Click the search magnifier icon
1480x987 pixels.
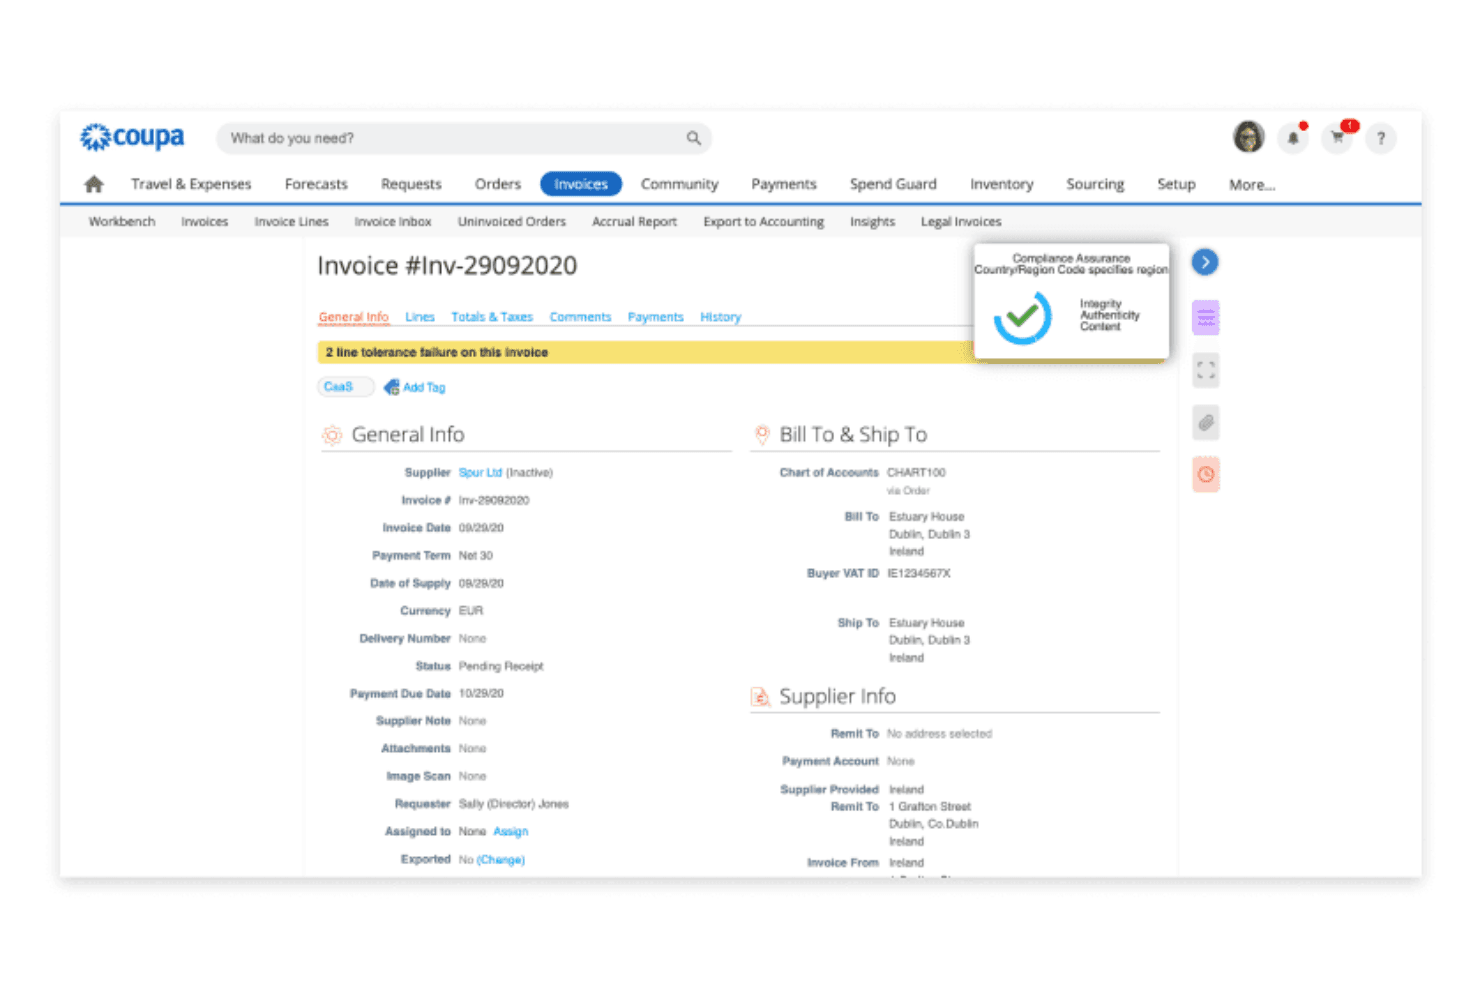coord(693,138)
